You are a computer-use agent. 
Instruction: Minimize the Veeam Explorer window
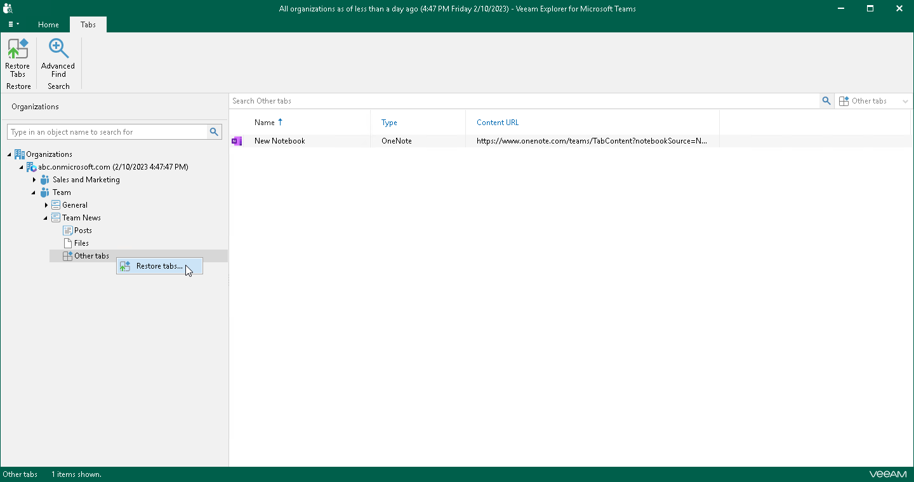[841, 8]
